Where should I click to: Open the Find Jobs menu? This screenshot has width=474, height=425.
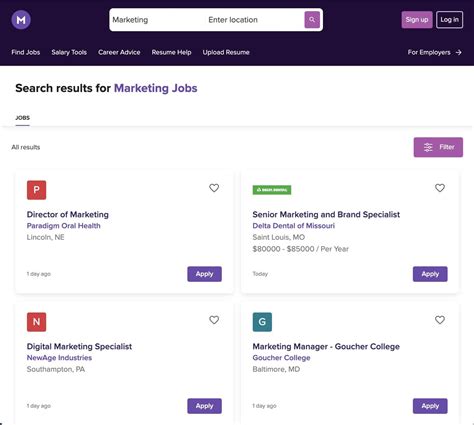coord(26,52)
